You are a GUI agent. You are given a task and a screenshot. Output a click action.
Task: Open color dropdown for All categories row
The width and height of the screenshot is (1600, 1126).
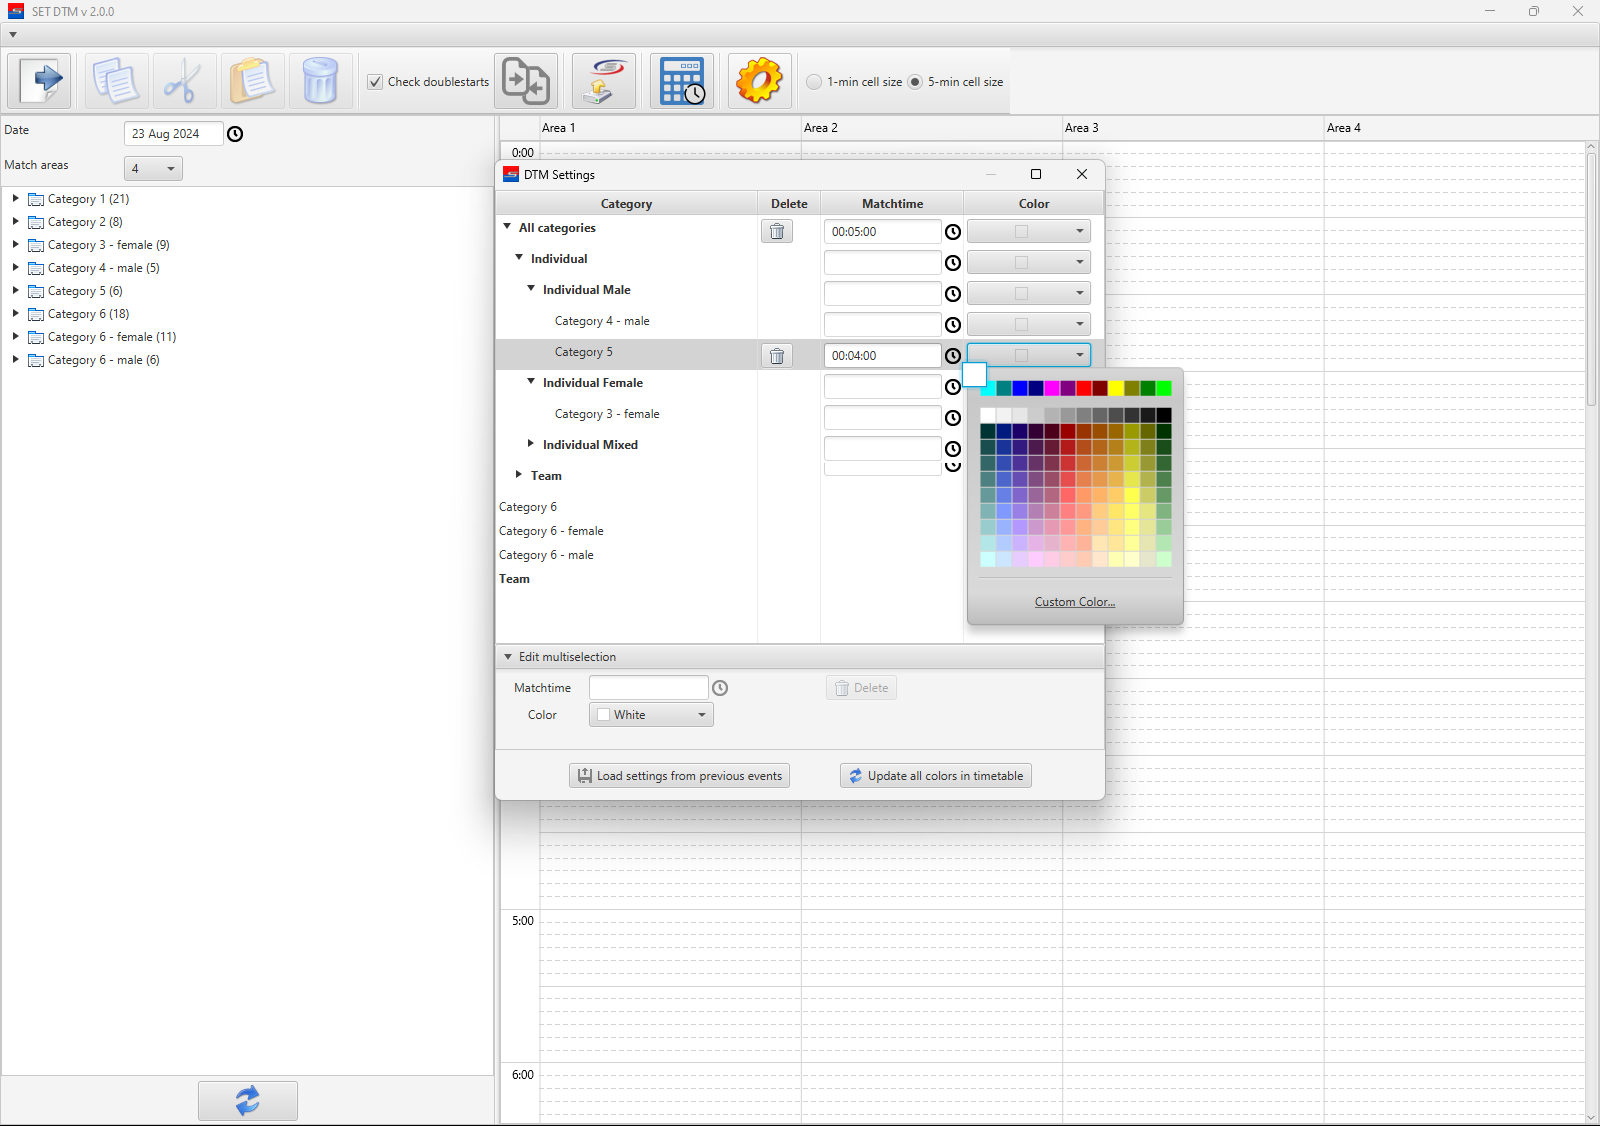(1028, 231)
